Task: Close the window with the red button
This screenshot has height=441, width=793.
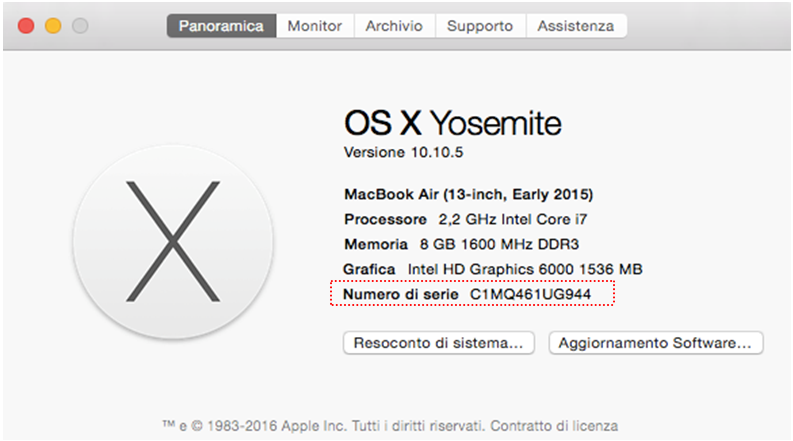Action: tap(26, 26)
